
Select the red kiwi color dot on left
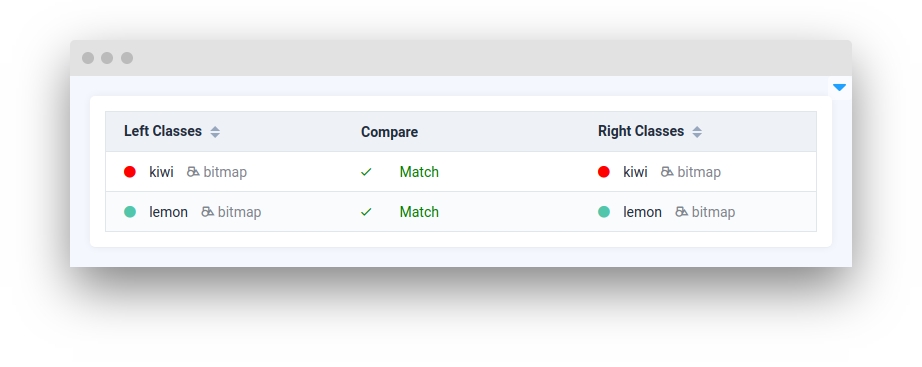(x=130, y=172)
